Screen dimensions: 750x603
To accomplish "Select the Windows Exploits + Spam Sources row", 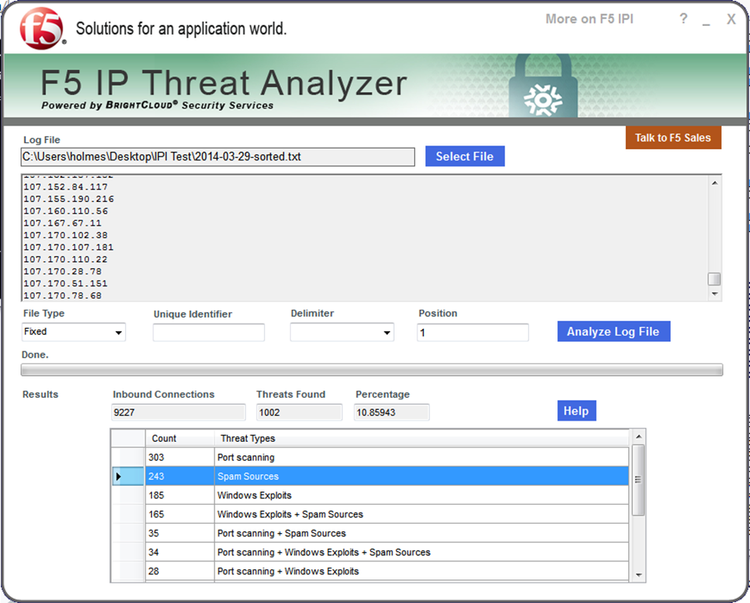I will [370, 514].
